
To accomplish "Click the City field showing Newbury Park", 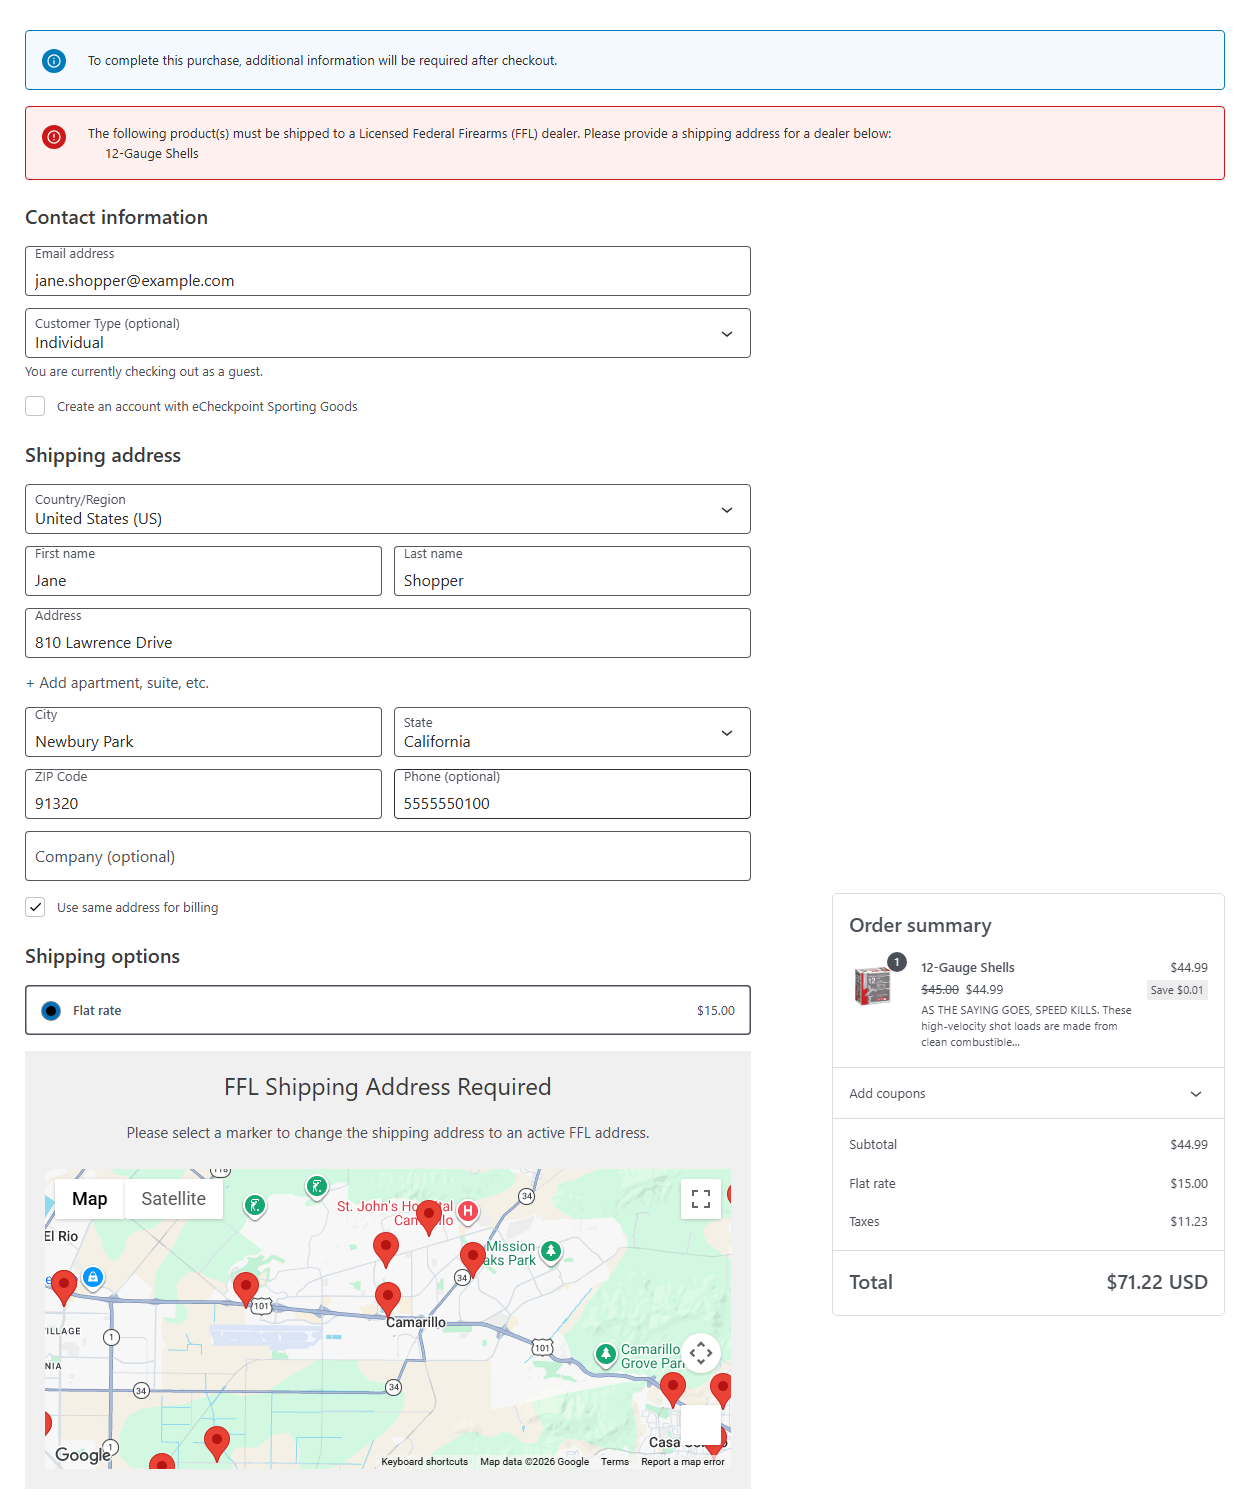I will [x=203, y=732].
